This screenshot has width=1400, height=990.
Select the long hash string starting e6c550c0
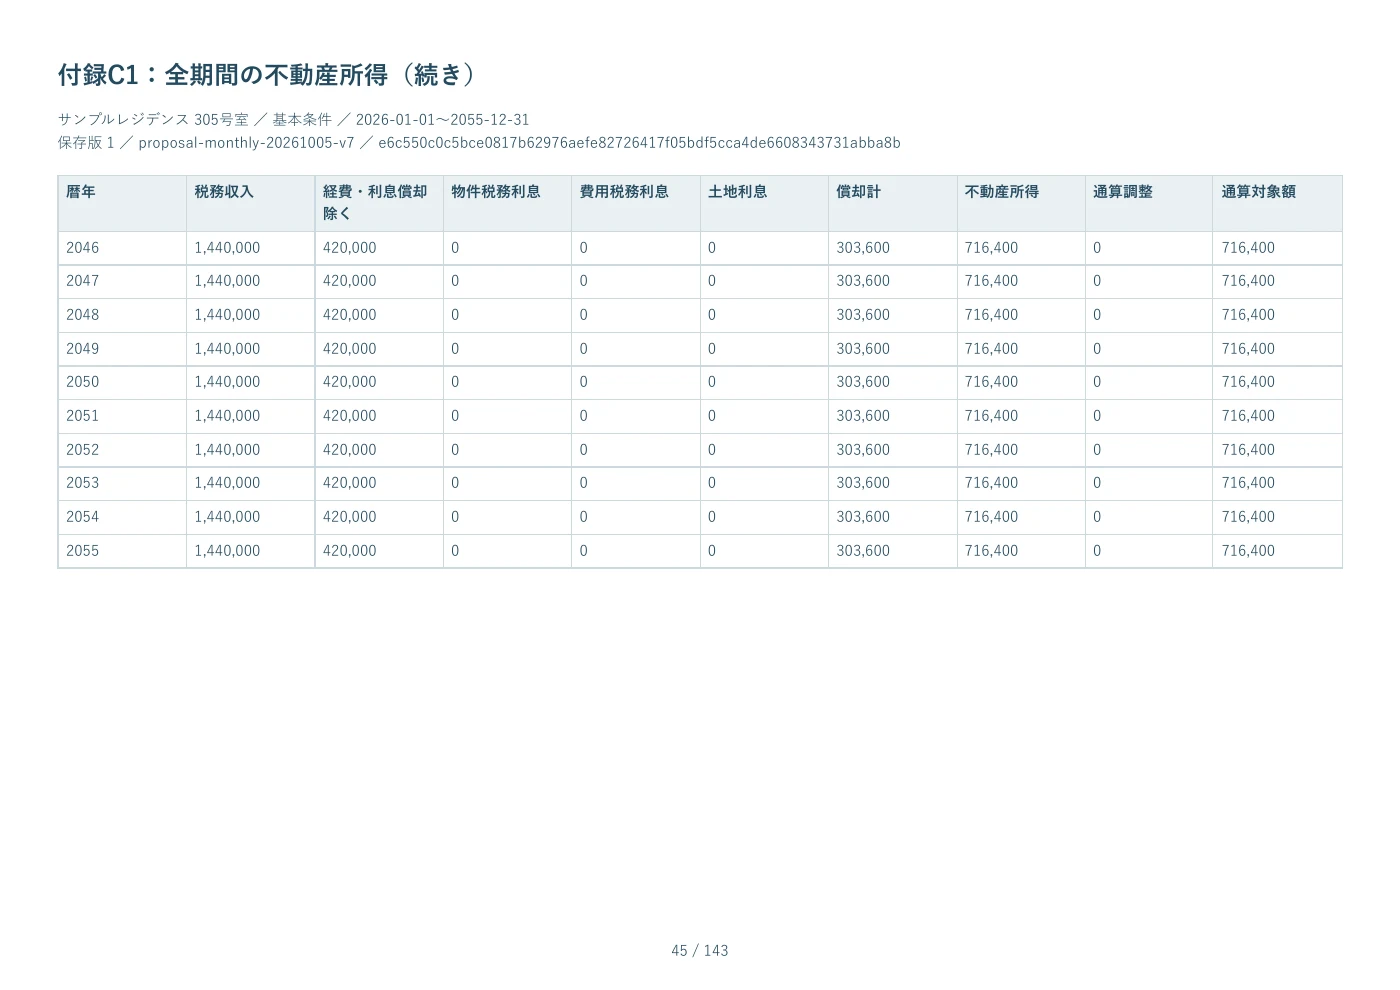(x=639, y=142)
